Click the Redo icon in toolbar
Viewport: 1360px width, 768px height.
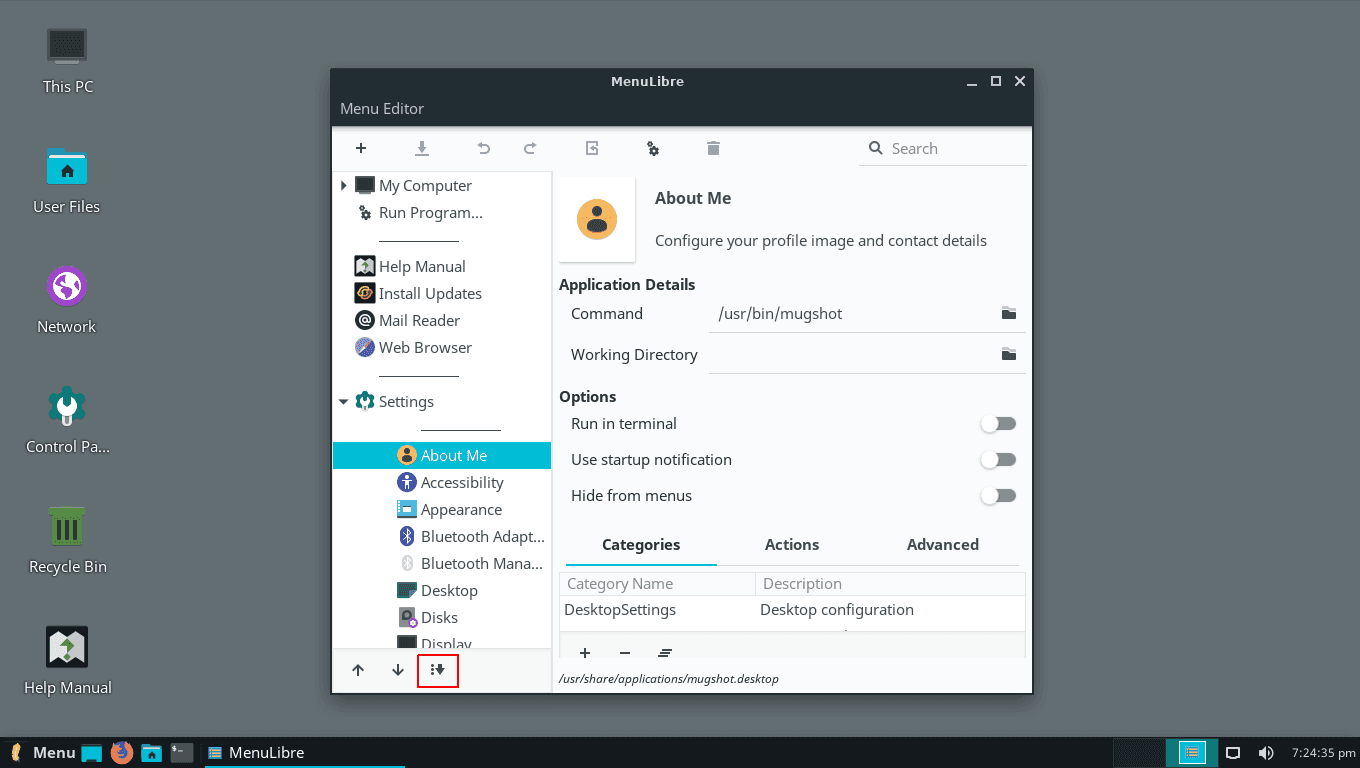pos(530,148)
